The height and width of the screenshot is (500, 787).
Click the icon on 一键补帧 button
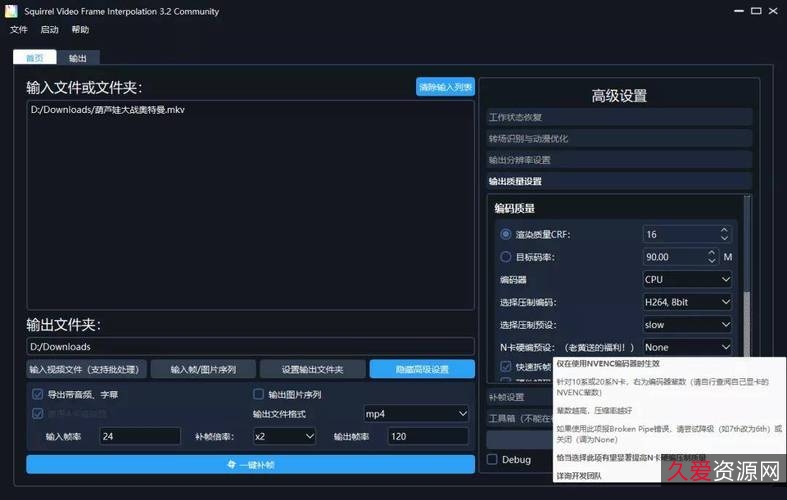pyautogui.click(x=231, y=464)
